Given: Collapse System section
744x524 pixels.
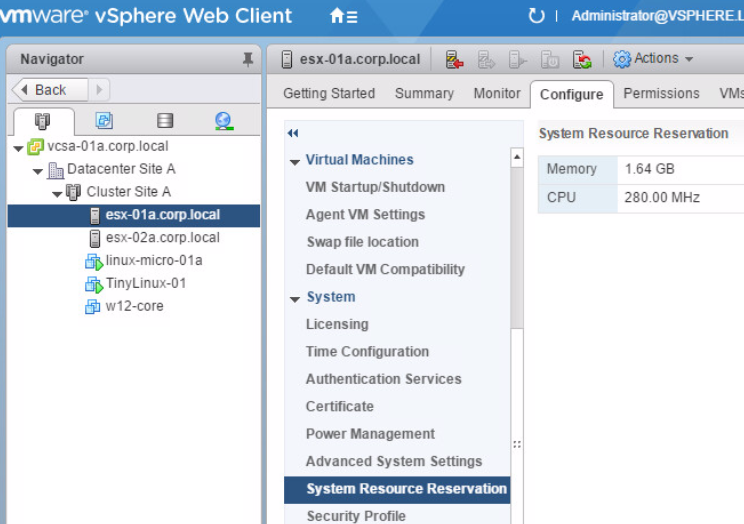Looking at the screenshot, I should [295, 299].
